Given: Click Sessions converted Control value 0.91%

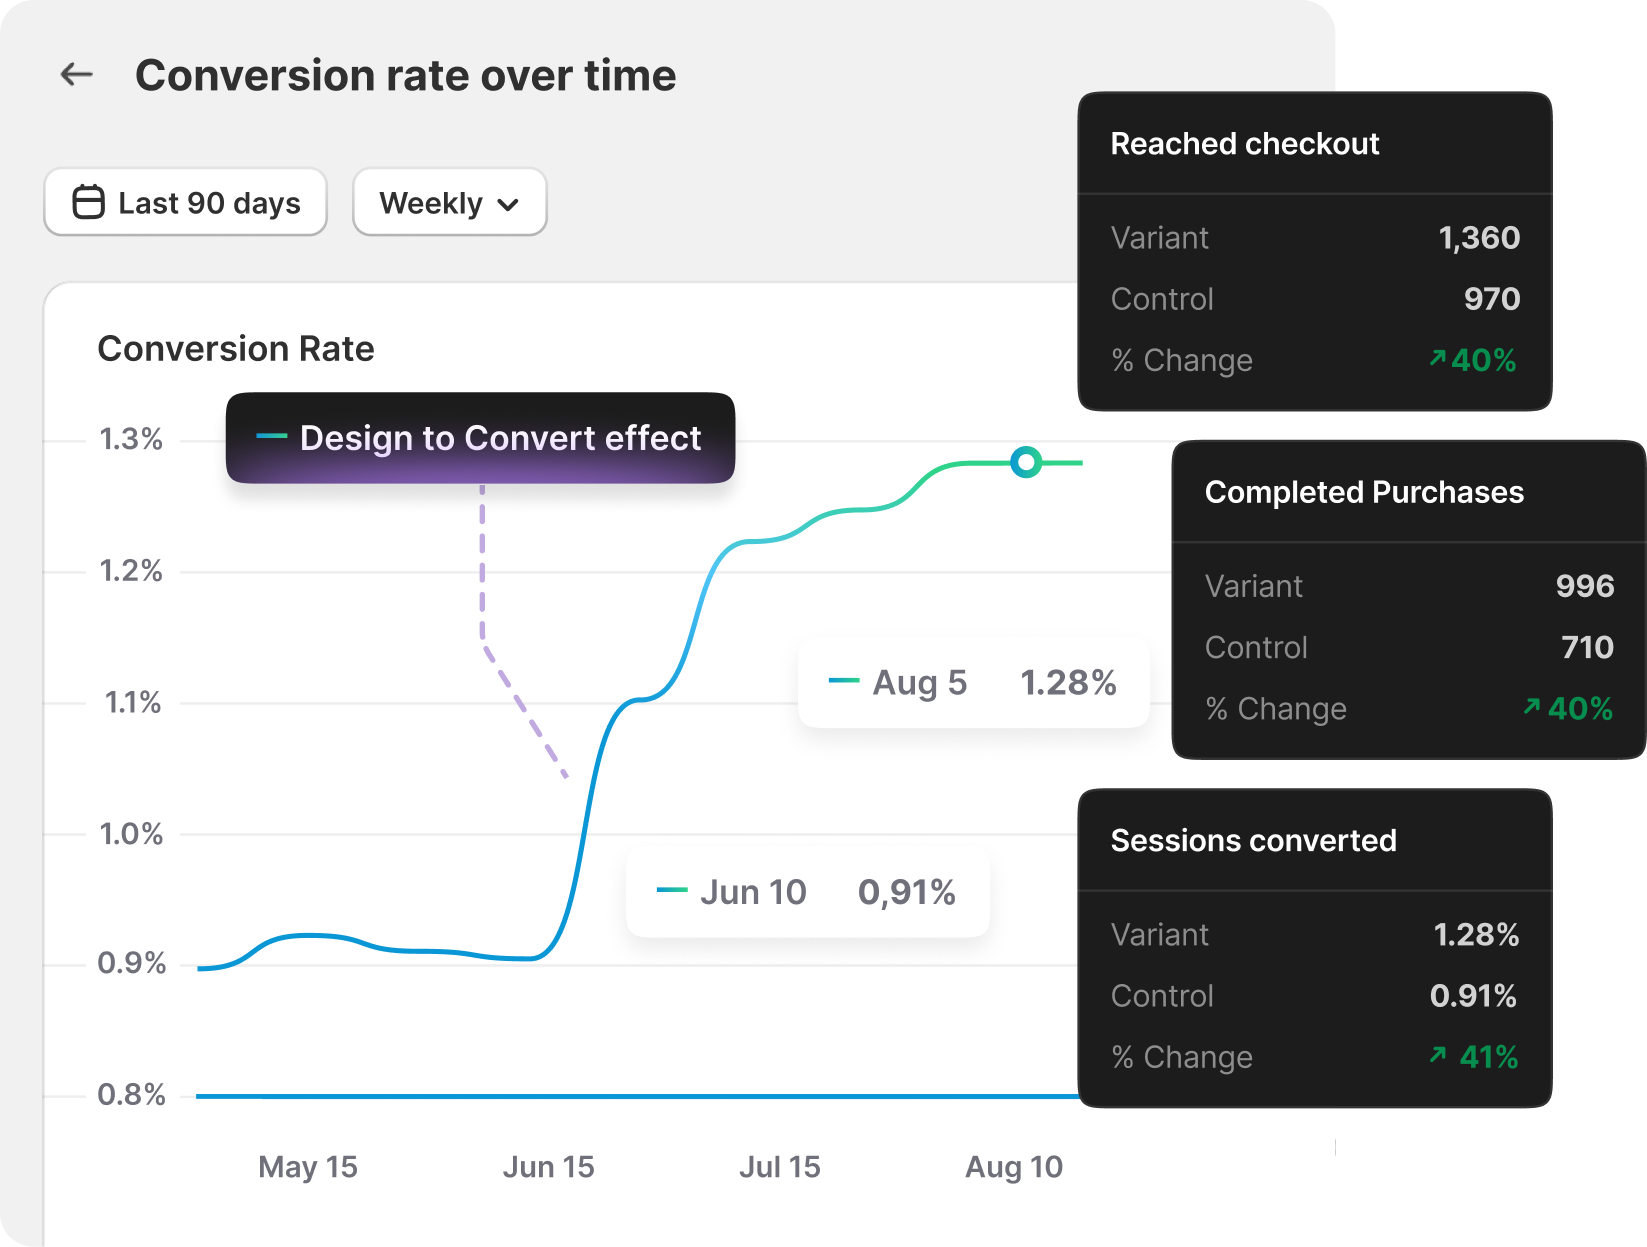Looking at the screenshot, I should click(1473, 996).
